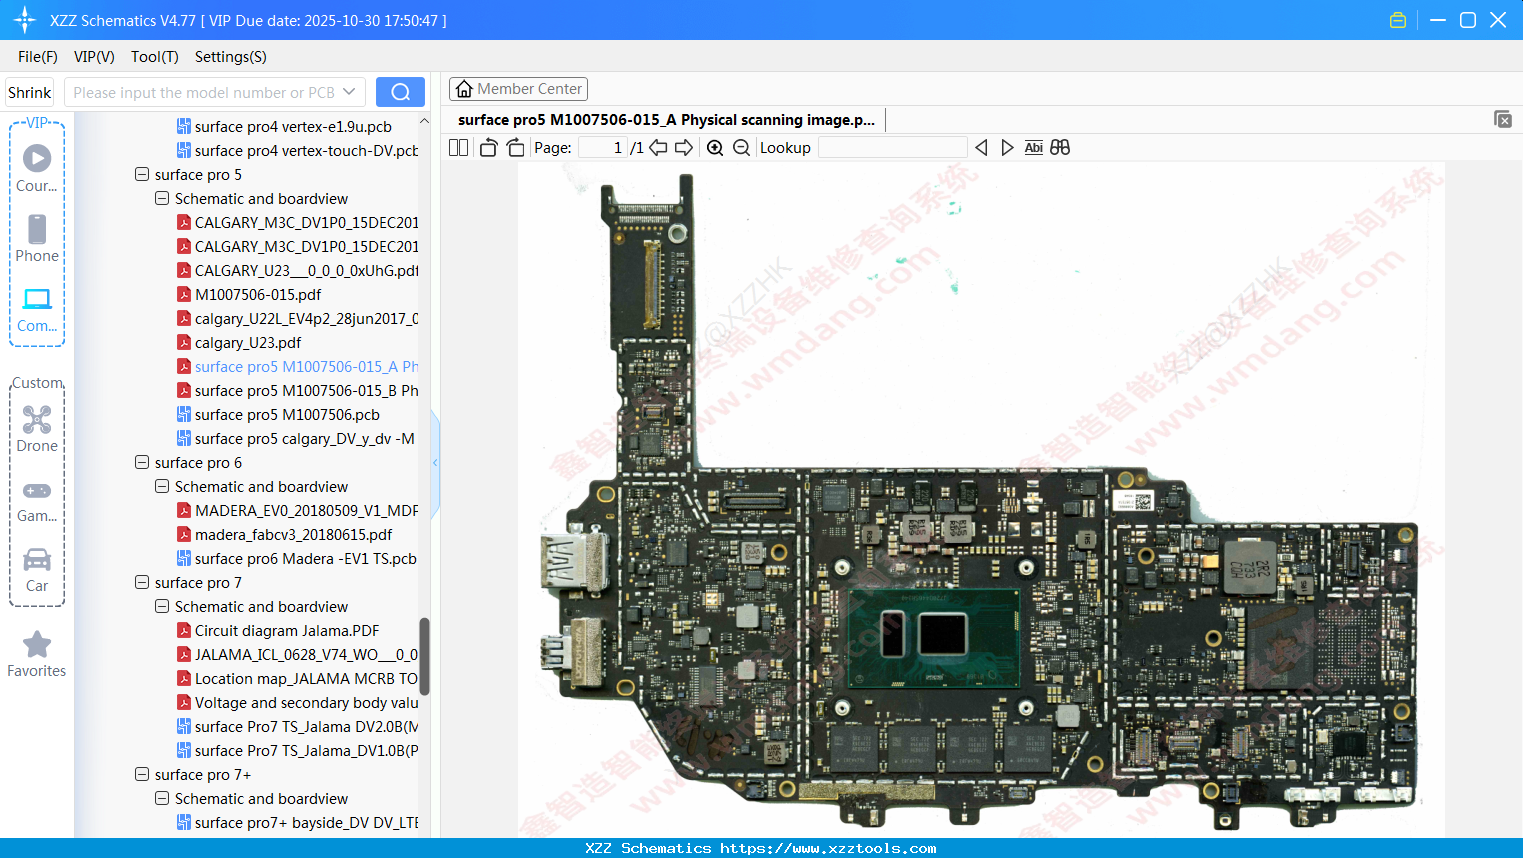
Task: Collapse surface pro 7 Schematic and boardview
Action: click(162, 606)
